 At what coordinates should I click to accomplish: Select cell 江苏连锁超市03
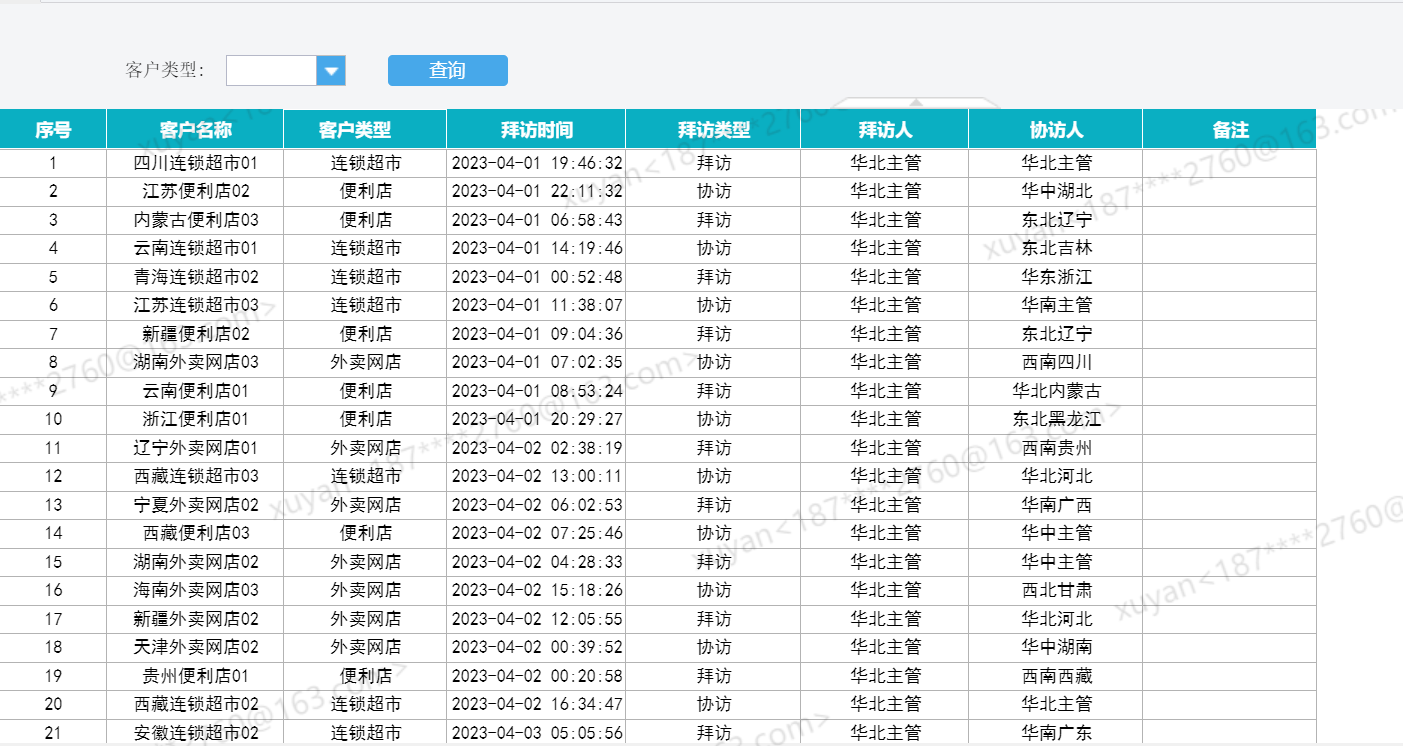pos(195,305)
